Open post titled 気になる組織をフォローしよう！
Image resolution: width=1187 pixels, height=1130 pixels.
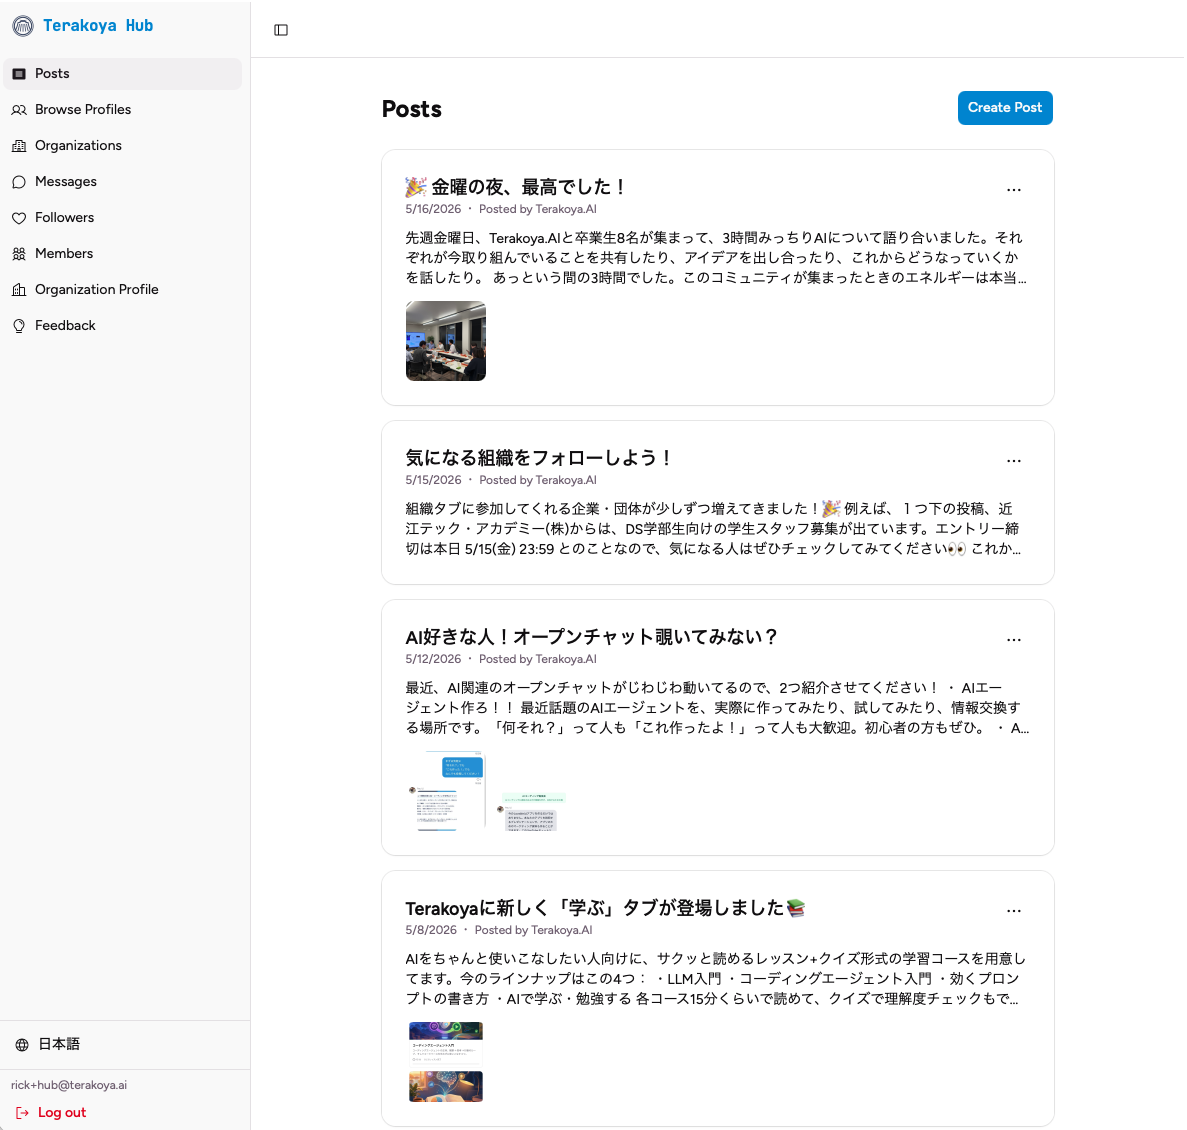(x=538, y=458)
